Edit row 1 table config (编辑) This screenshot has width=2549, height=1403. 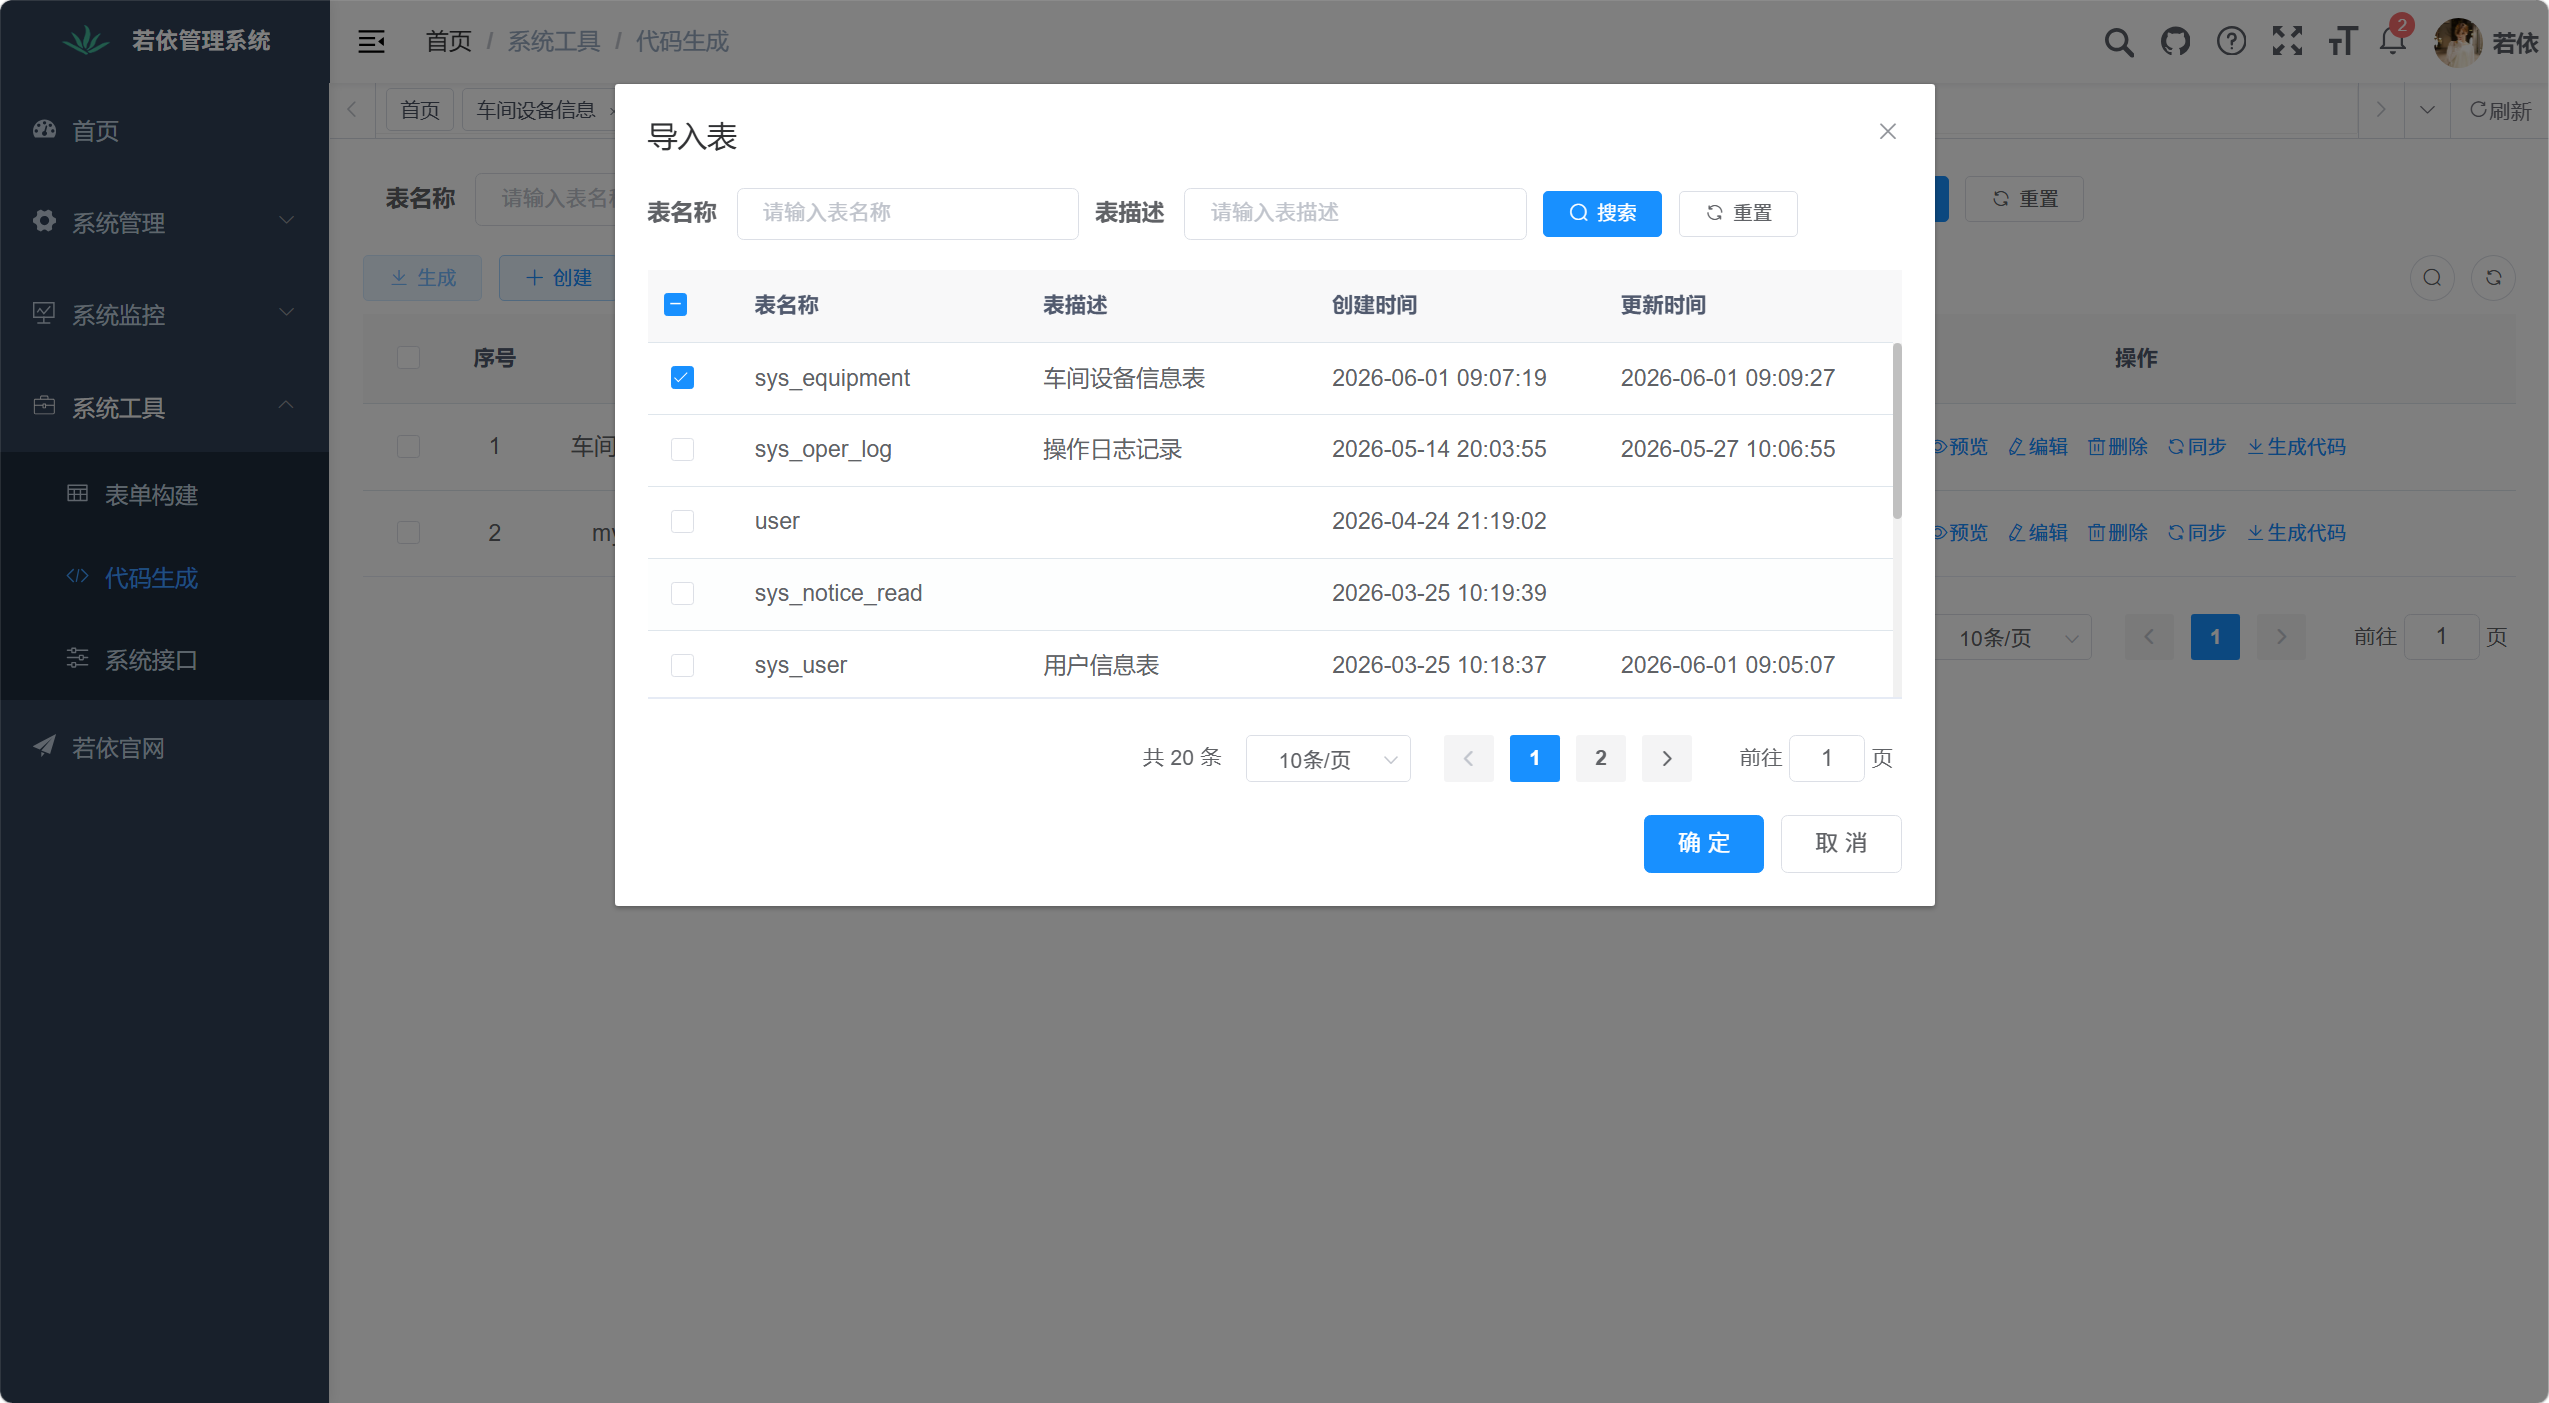[x=2037, y=447]
